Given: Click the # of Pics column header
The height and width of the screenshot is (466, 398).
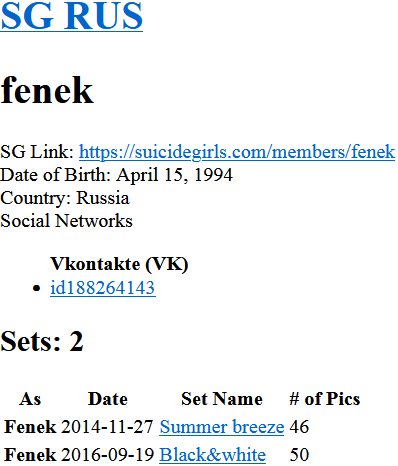Looking at the screenshot, I should 325,399.
